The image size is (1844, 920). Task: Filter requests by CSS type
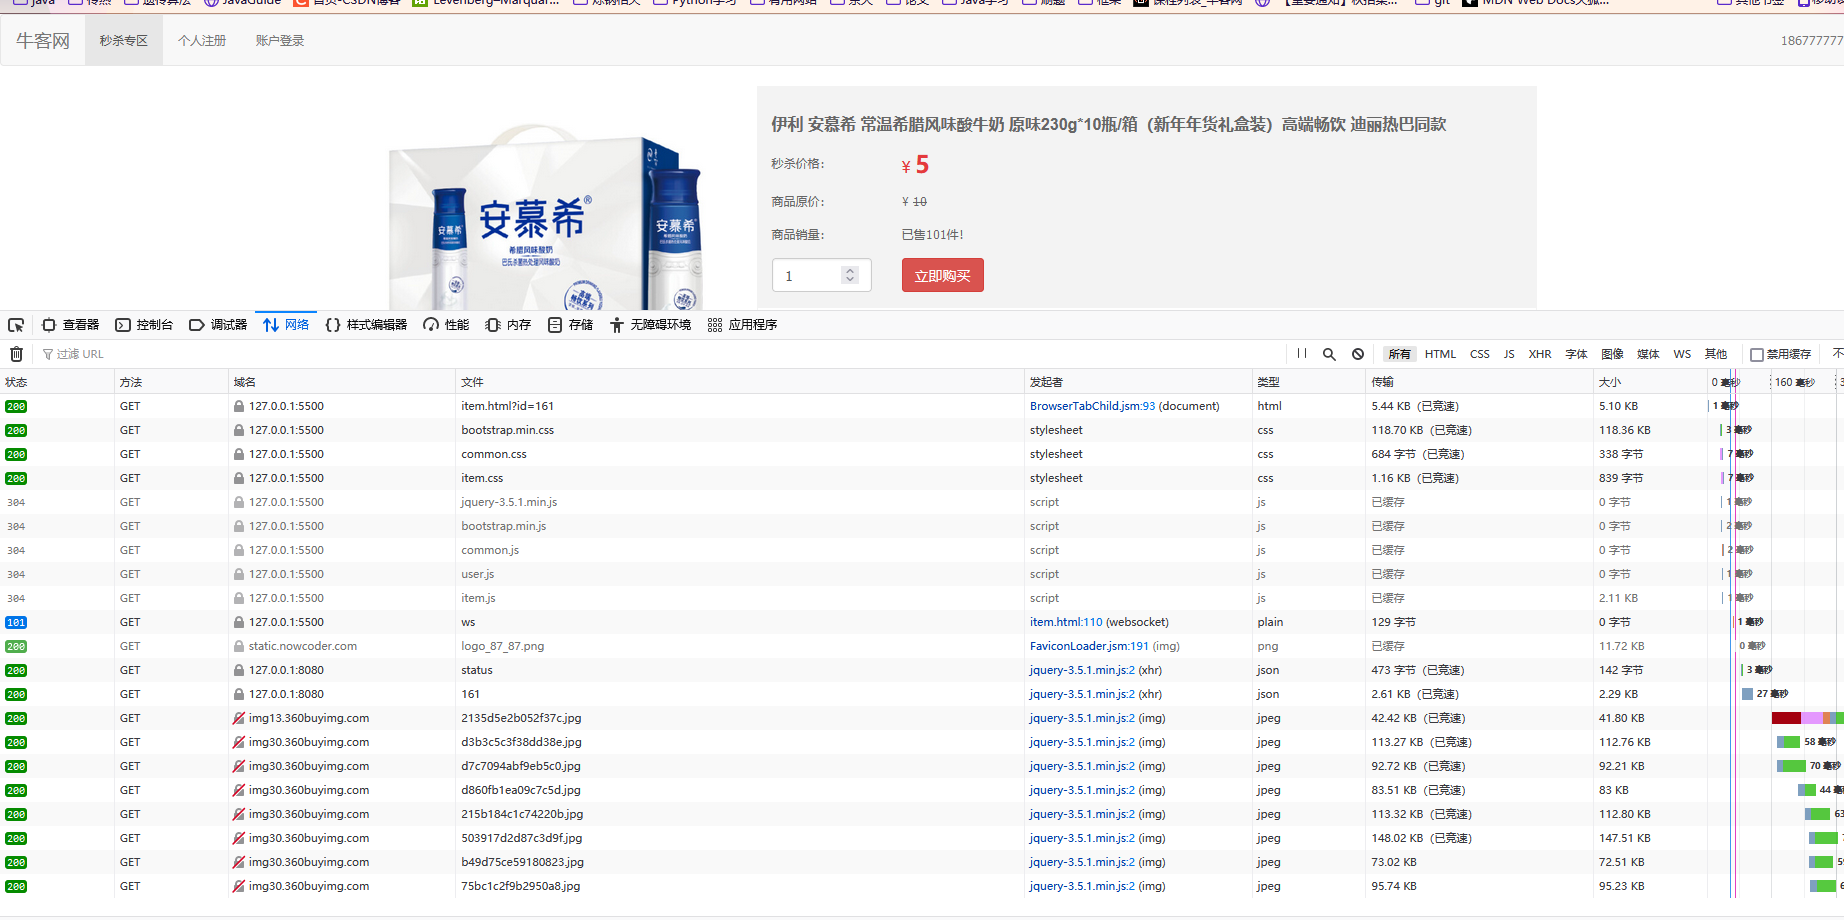[x=1480, y=354]
